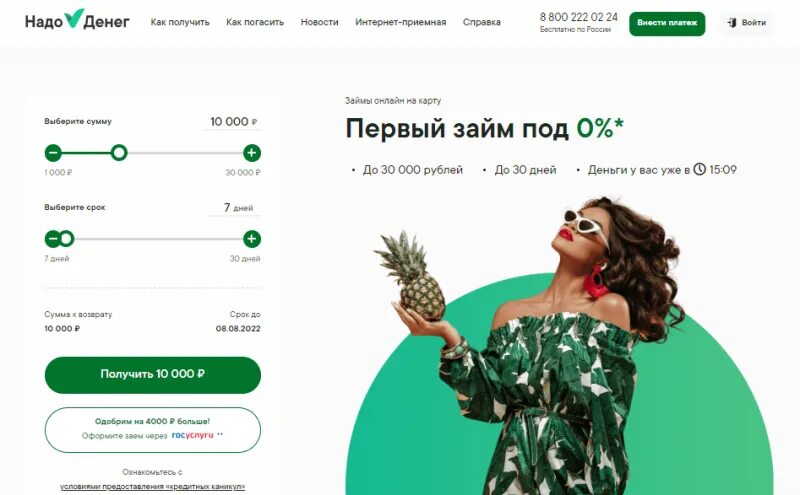Go to the Новости section
800x495 pixels.
pos(319,22)
